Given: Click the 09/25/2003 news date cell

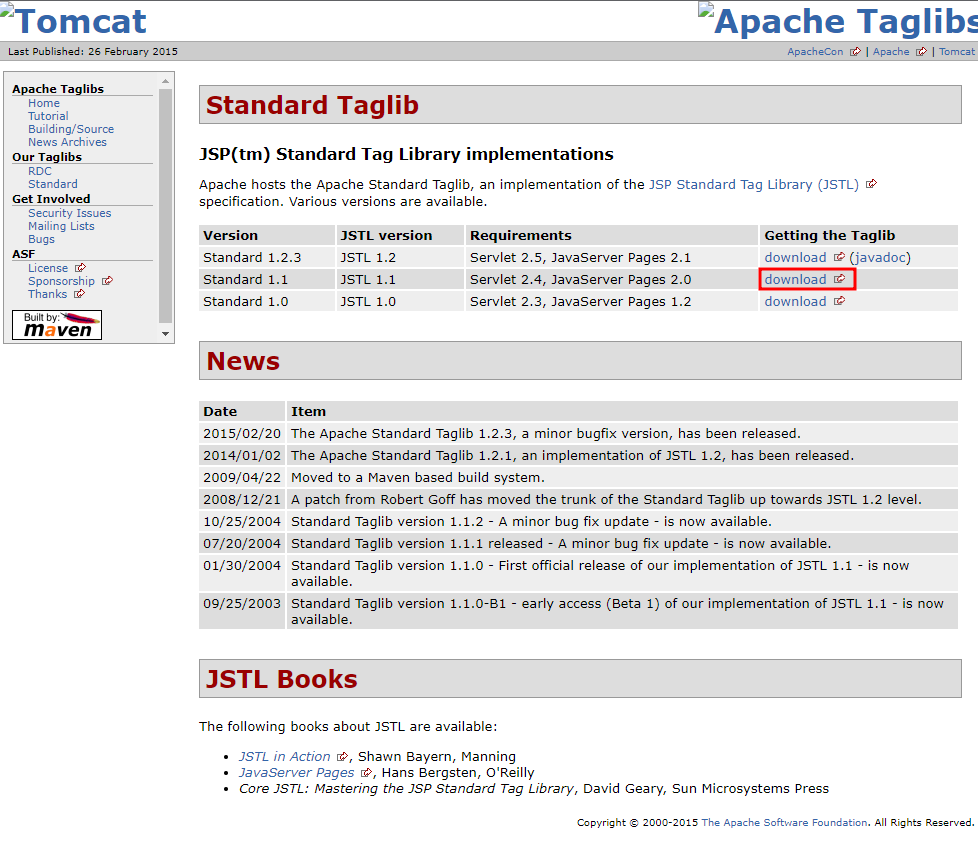Looking at the screenshot, I should (x=242, y=611).
